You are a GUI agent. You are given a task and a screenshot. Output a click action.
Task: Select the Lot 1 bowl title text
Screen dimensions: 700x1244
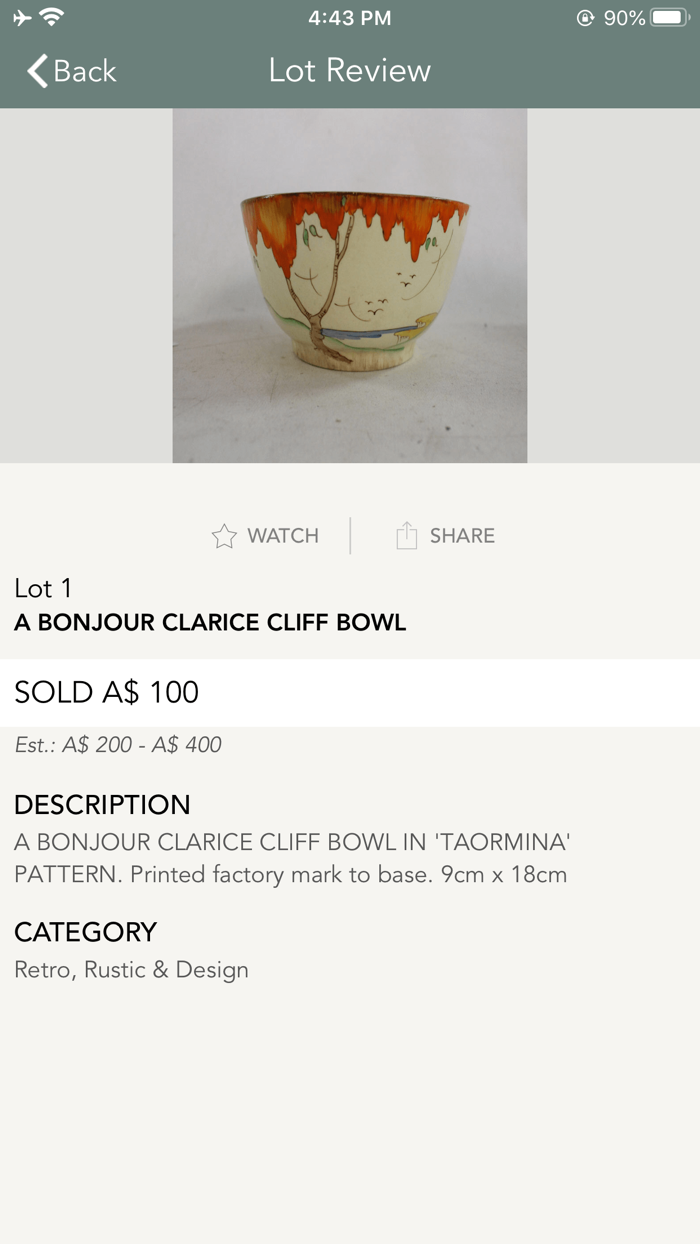pos(209,622)
